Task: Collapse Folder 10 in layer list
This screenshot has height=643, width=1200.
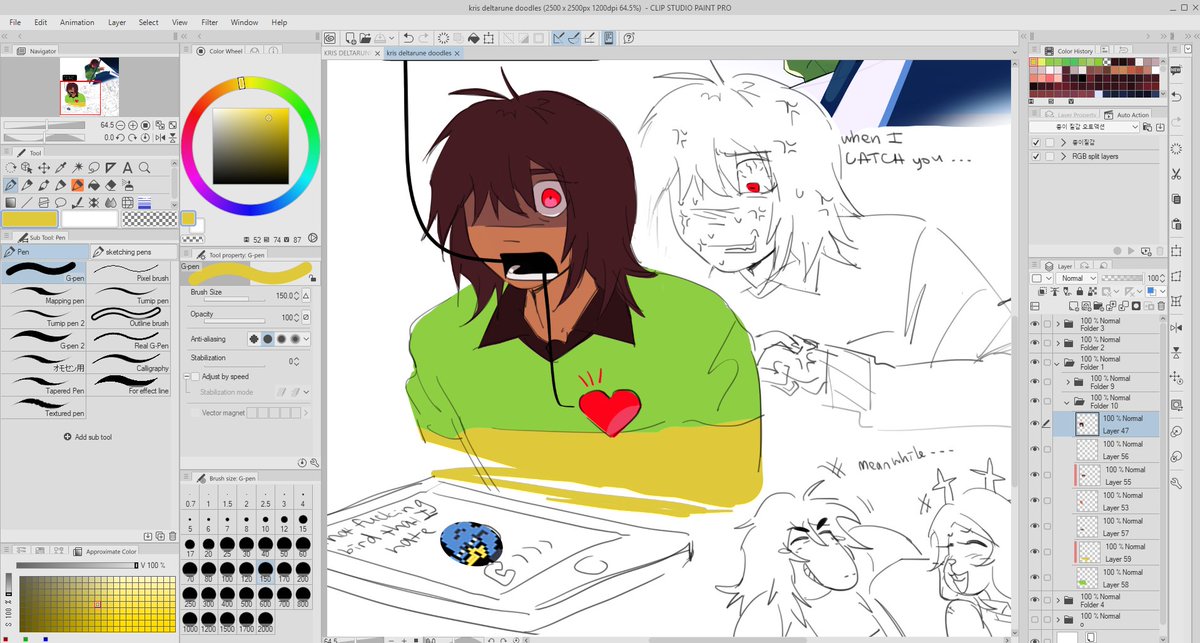Action: click(x=1067, y=403)
